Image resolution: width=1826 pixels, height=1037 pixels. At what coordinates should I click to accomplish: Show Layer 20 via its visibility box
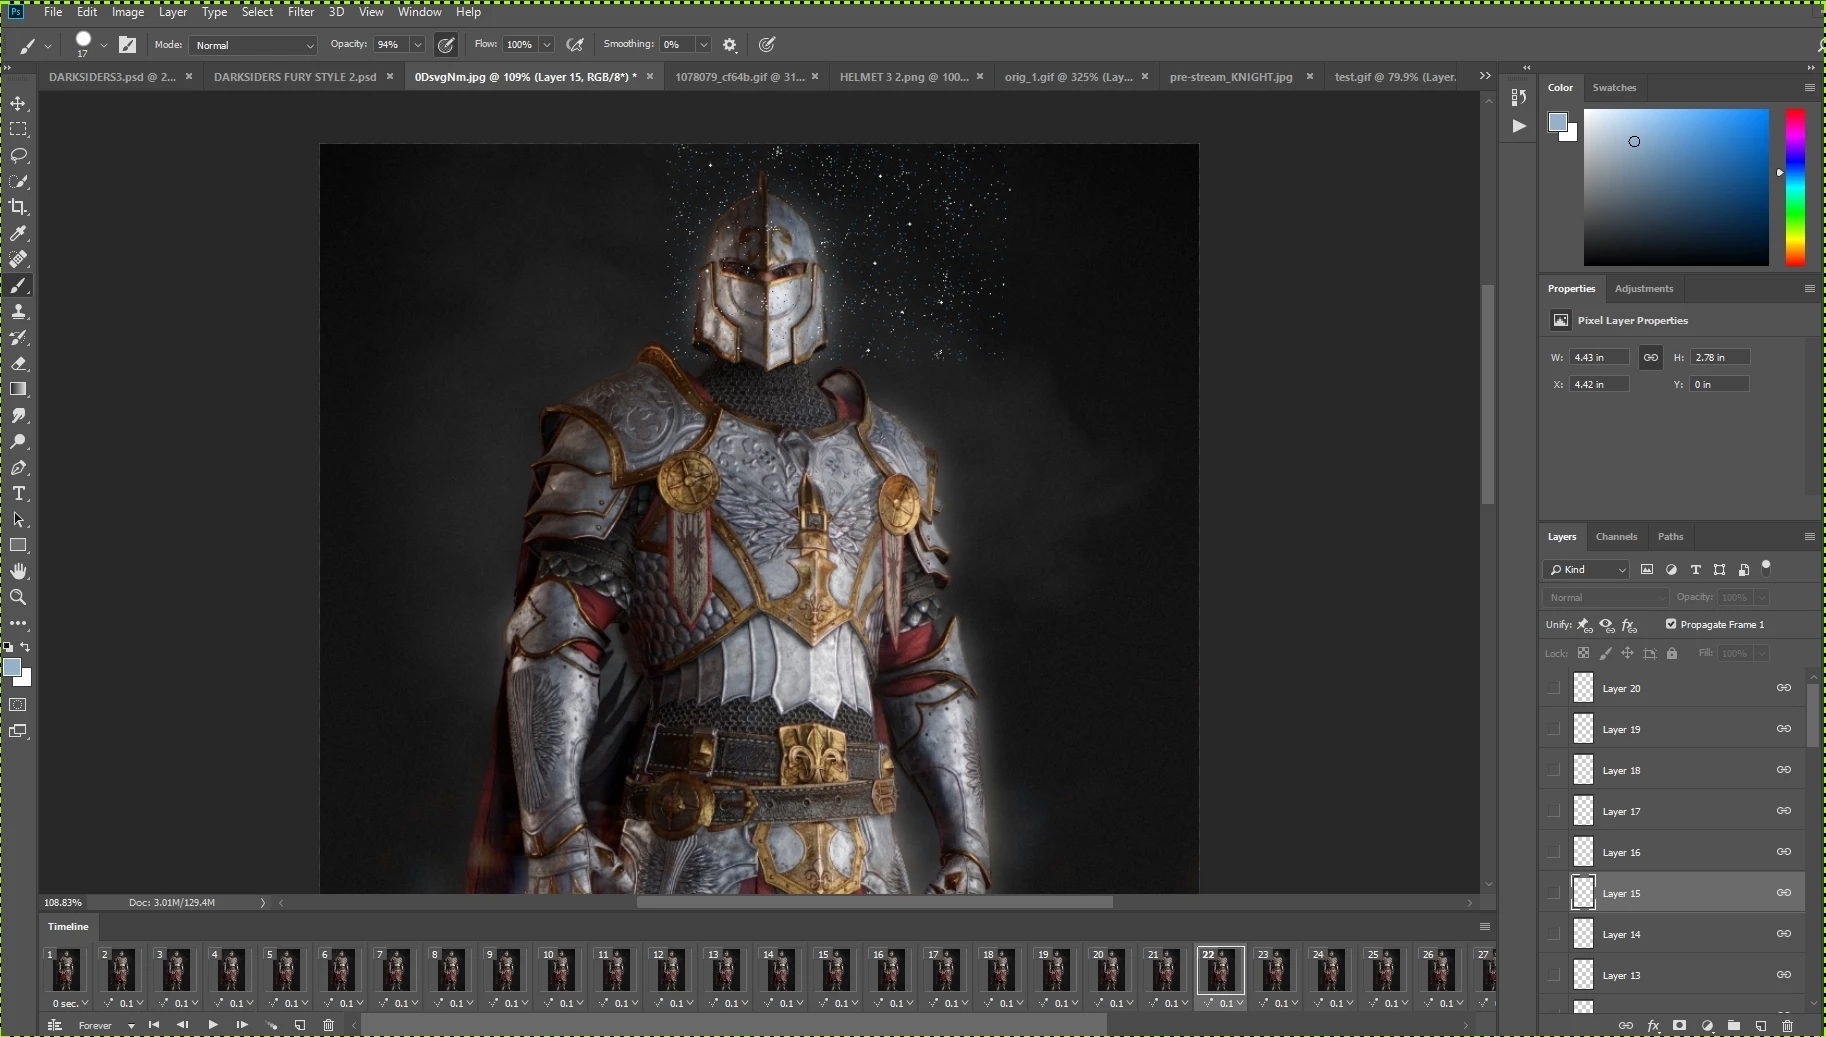1553,688
